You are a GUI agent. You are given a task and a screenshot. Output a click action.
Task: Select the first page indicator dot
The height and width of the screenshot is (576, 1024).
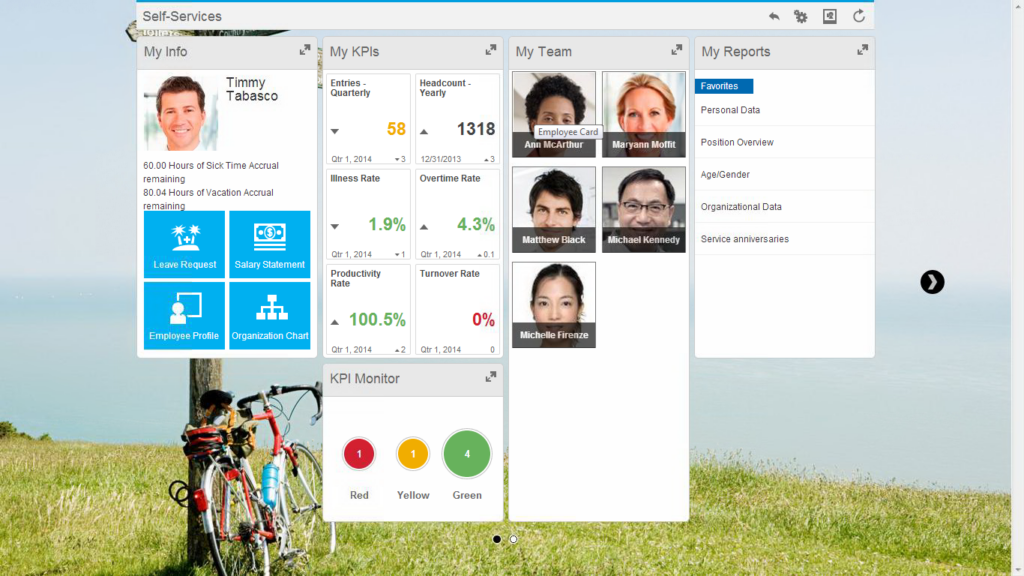[x=497, y=539]
